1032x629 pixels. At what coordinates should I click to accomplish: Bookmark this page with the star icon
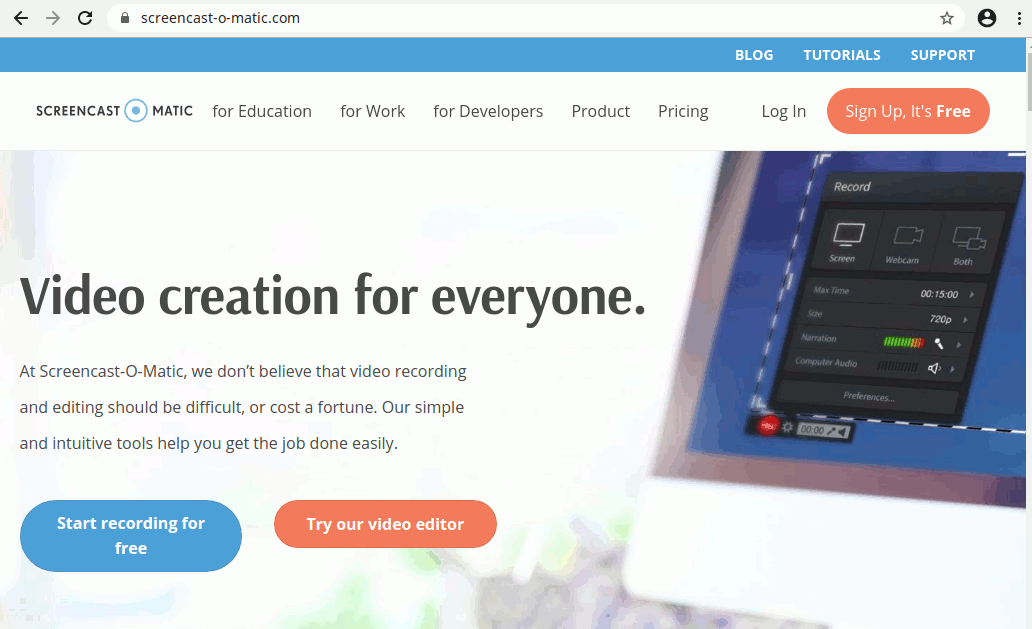coord(946,18)
